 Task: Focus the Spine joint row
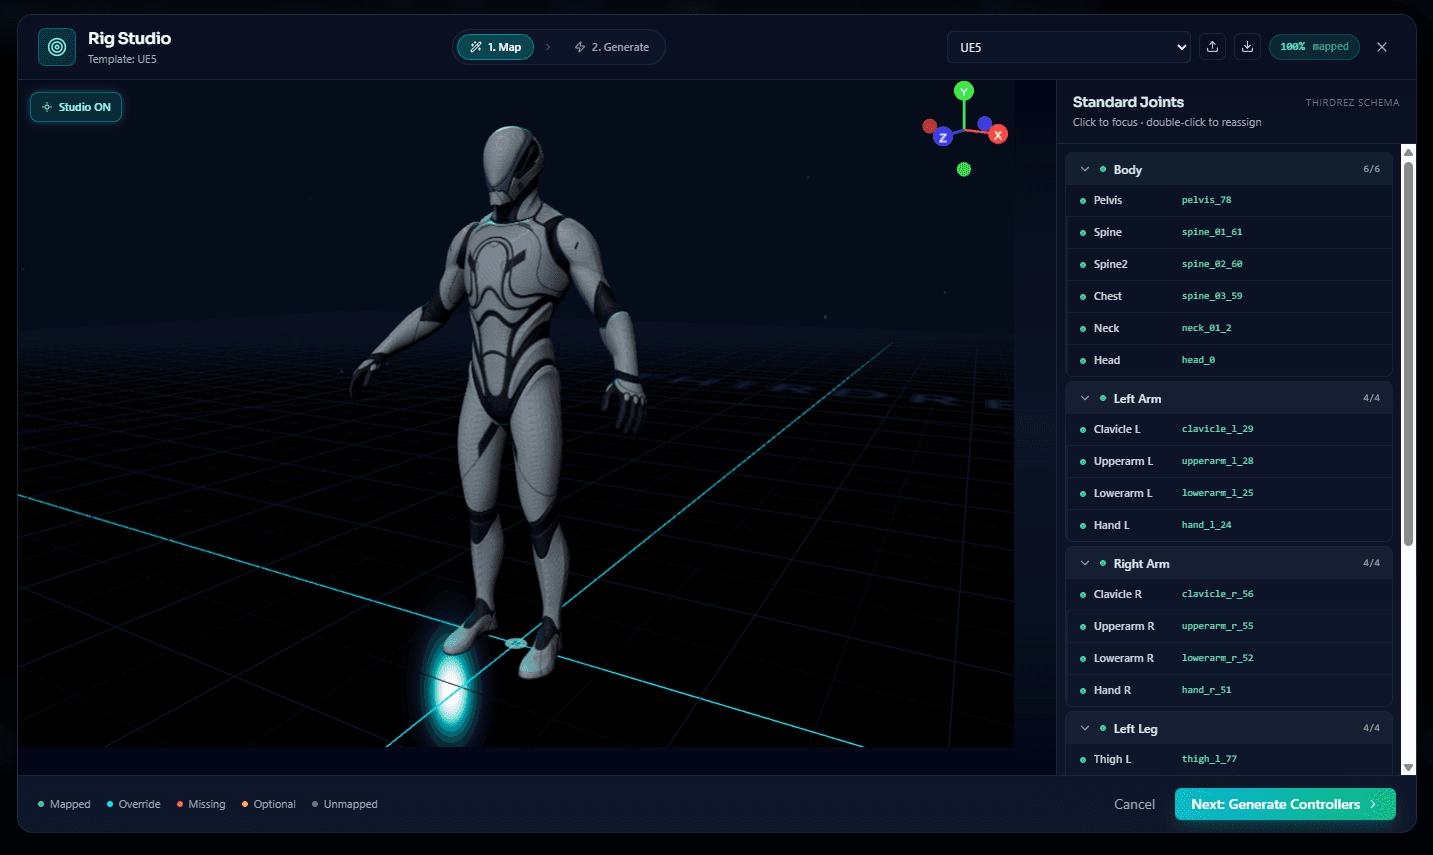tap(1229, 232)
